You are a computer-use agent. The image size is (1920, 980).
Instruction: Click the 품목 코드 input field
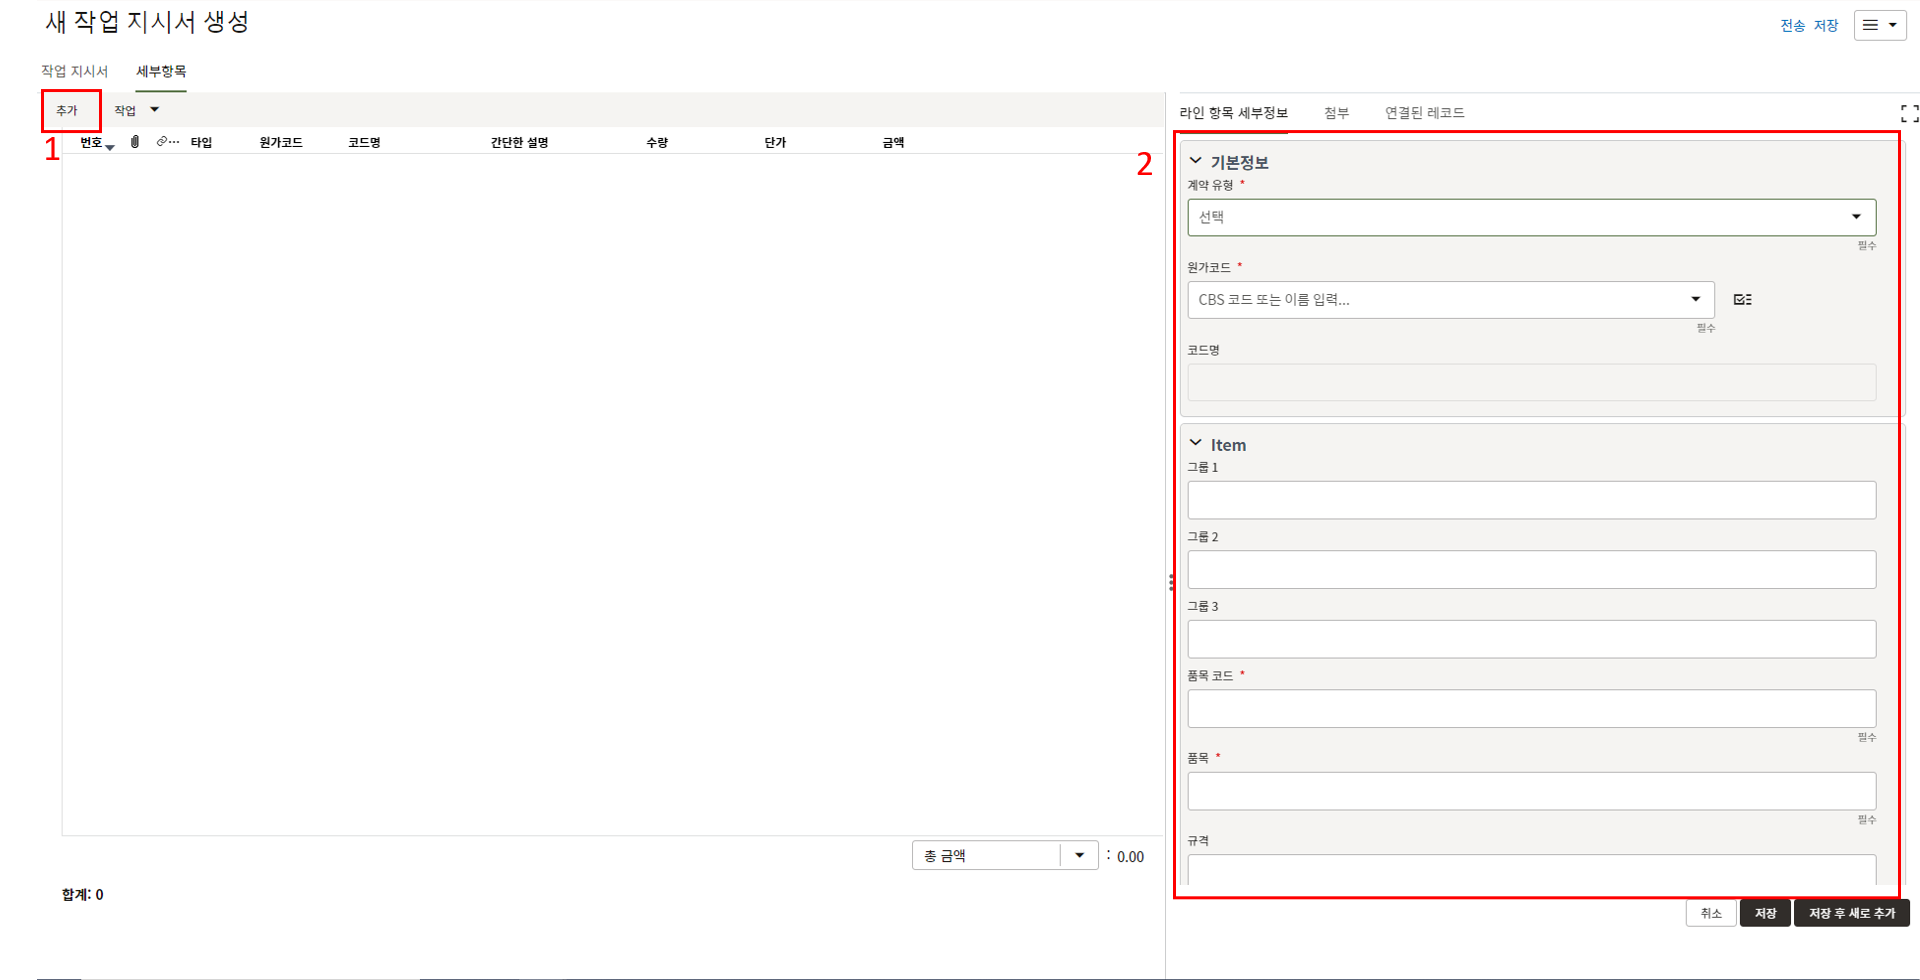click(1531, 708)
